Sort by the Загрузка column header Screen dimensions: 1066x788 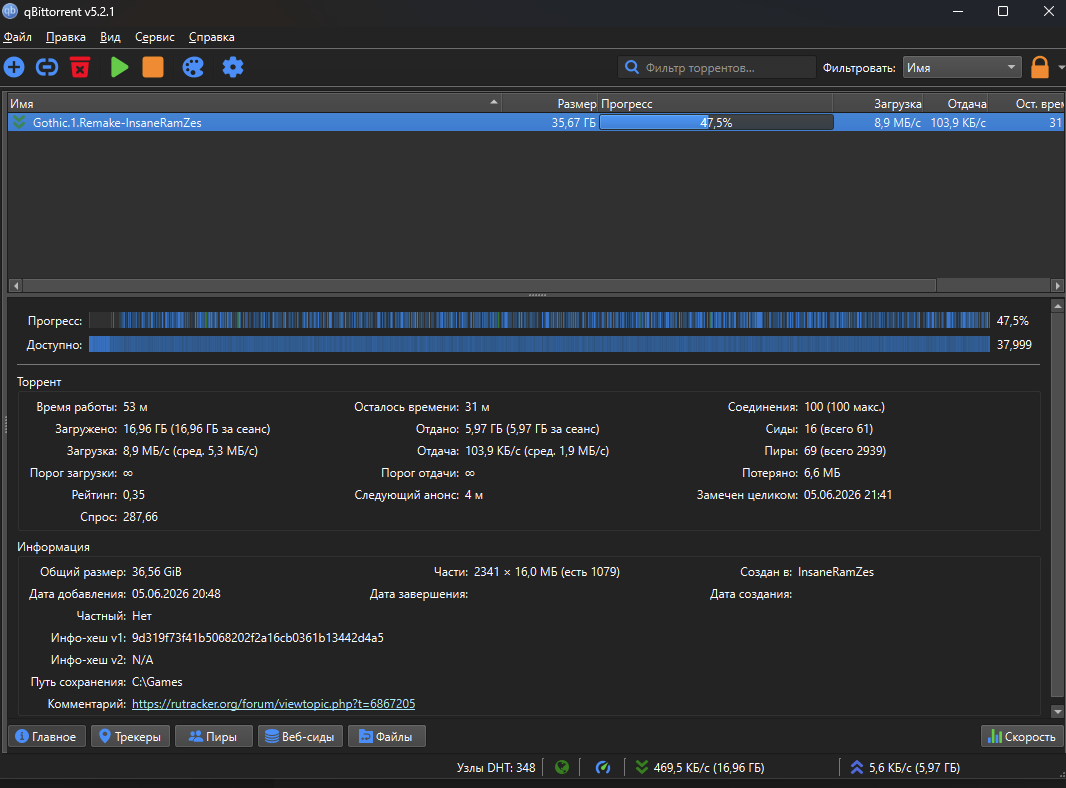878,103
